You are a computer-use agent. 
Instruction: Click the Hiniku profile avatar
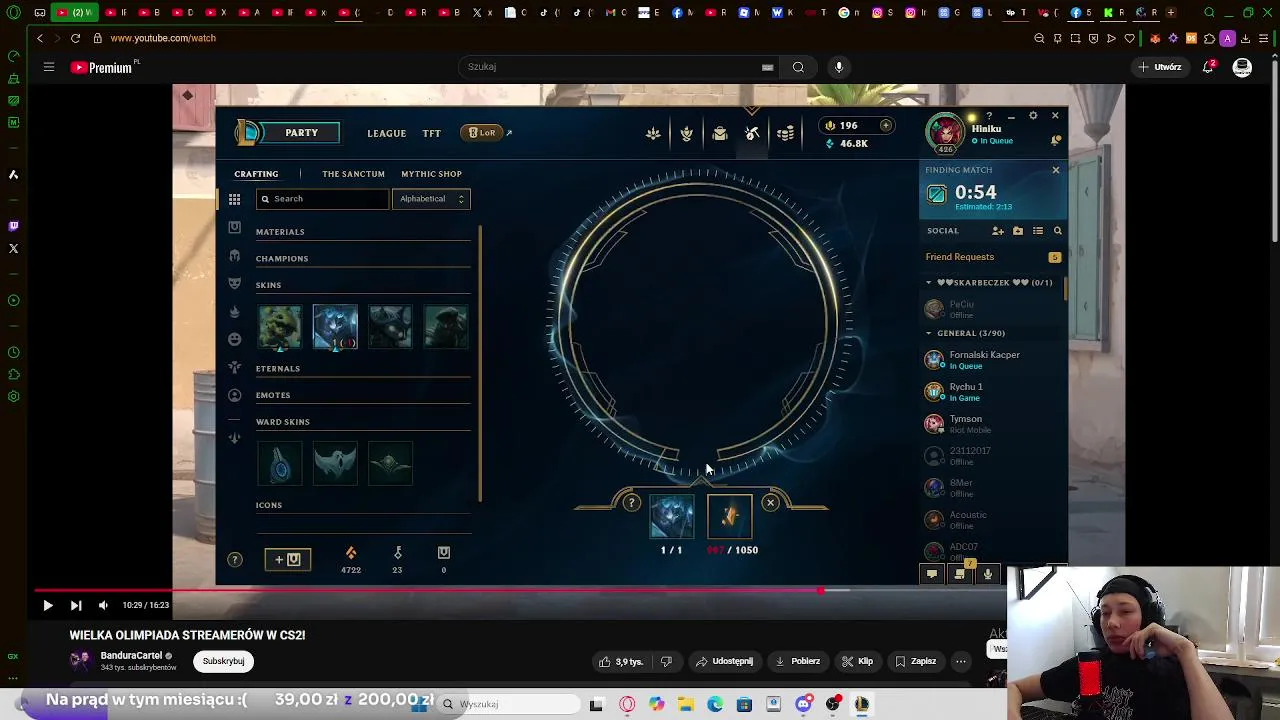(x=945, y=134)
